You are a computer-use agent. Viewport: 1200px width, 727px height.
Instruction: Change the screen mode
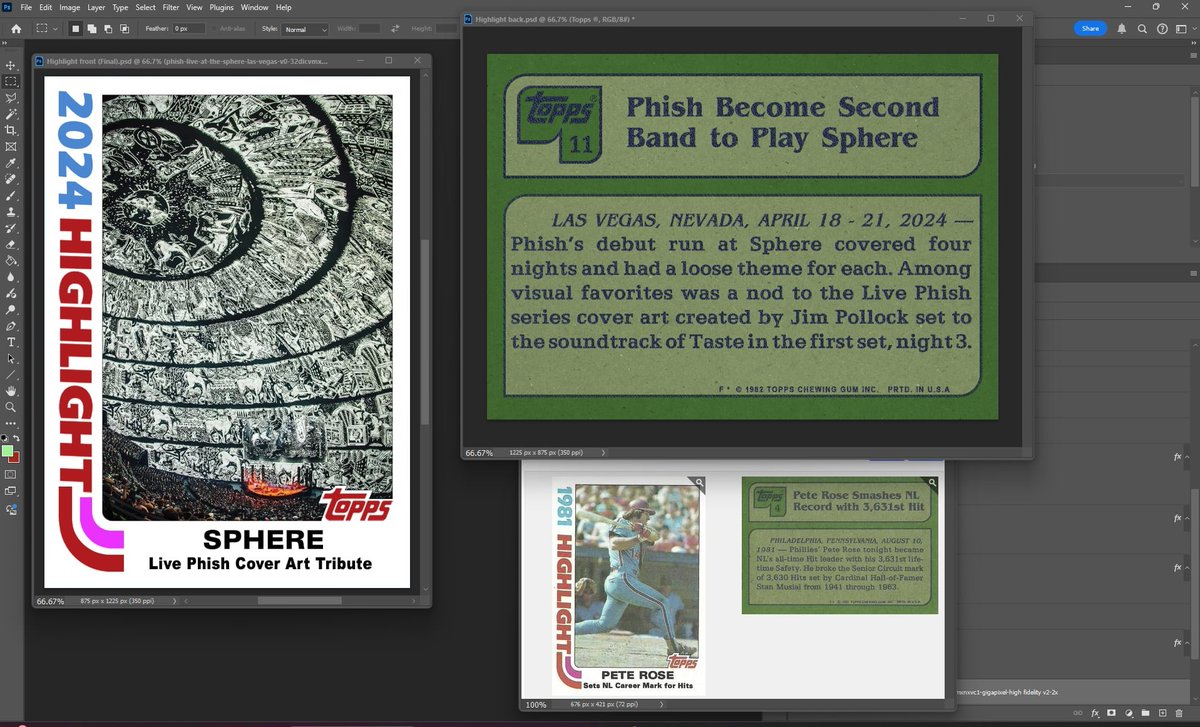click(x=11, y=491)
